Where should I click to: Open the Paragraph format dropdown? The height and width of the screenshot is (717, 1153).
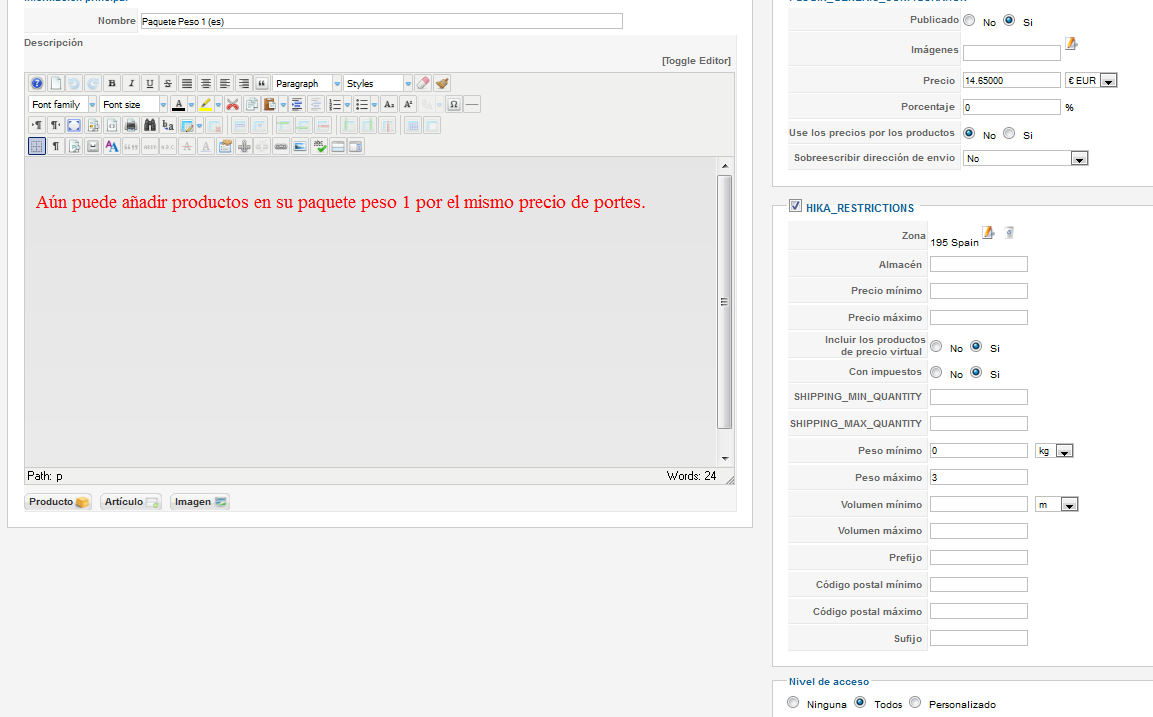[307, 83]
